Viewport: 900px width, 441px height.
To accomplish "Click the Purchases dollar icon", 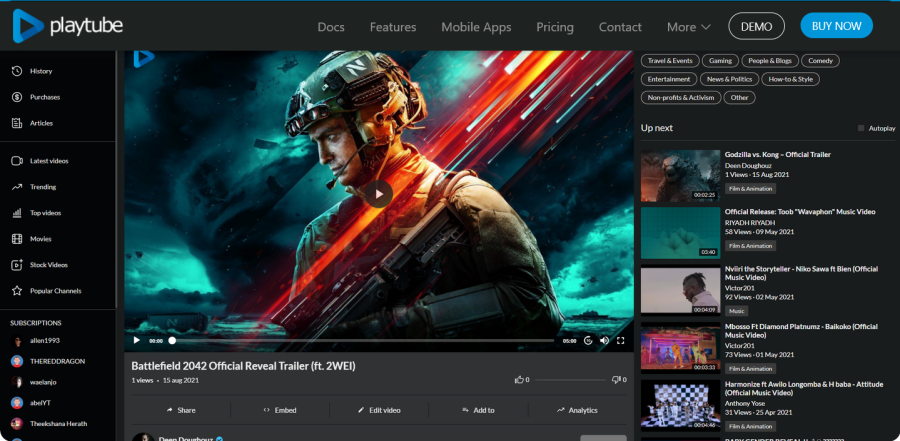I will click(x=17, y=97).
